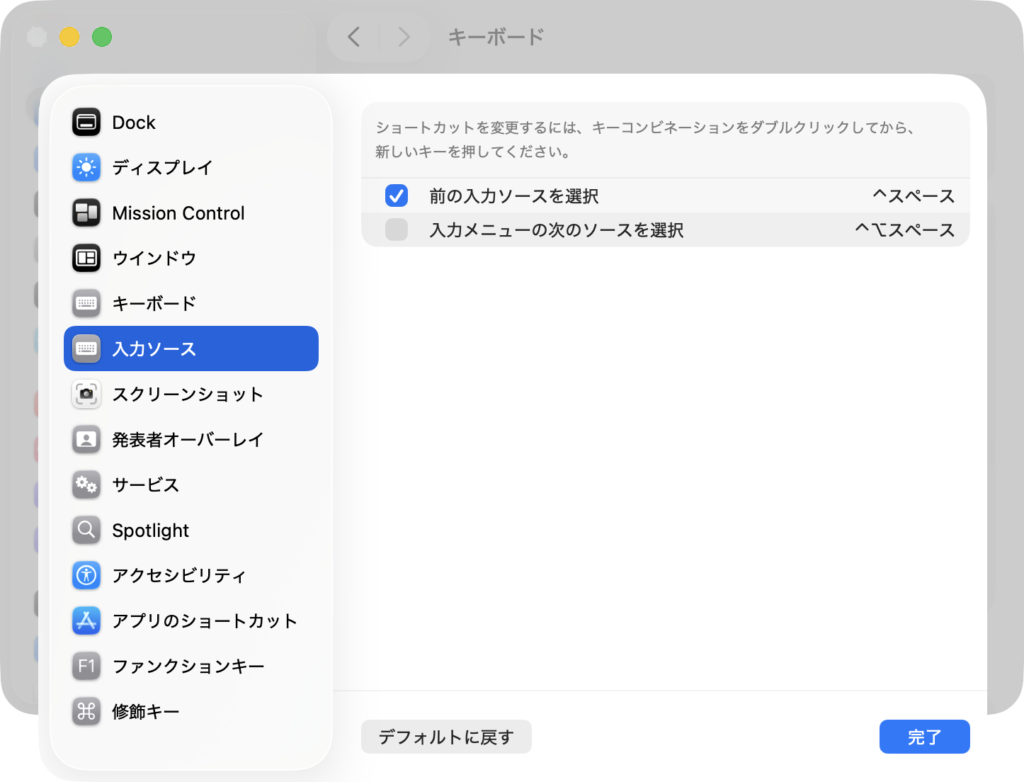Uncheck 前の入力ソースを選択 checkbox
Screen dimensions: 1024x782
pos(396,196)
